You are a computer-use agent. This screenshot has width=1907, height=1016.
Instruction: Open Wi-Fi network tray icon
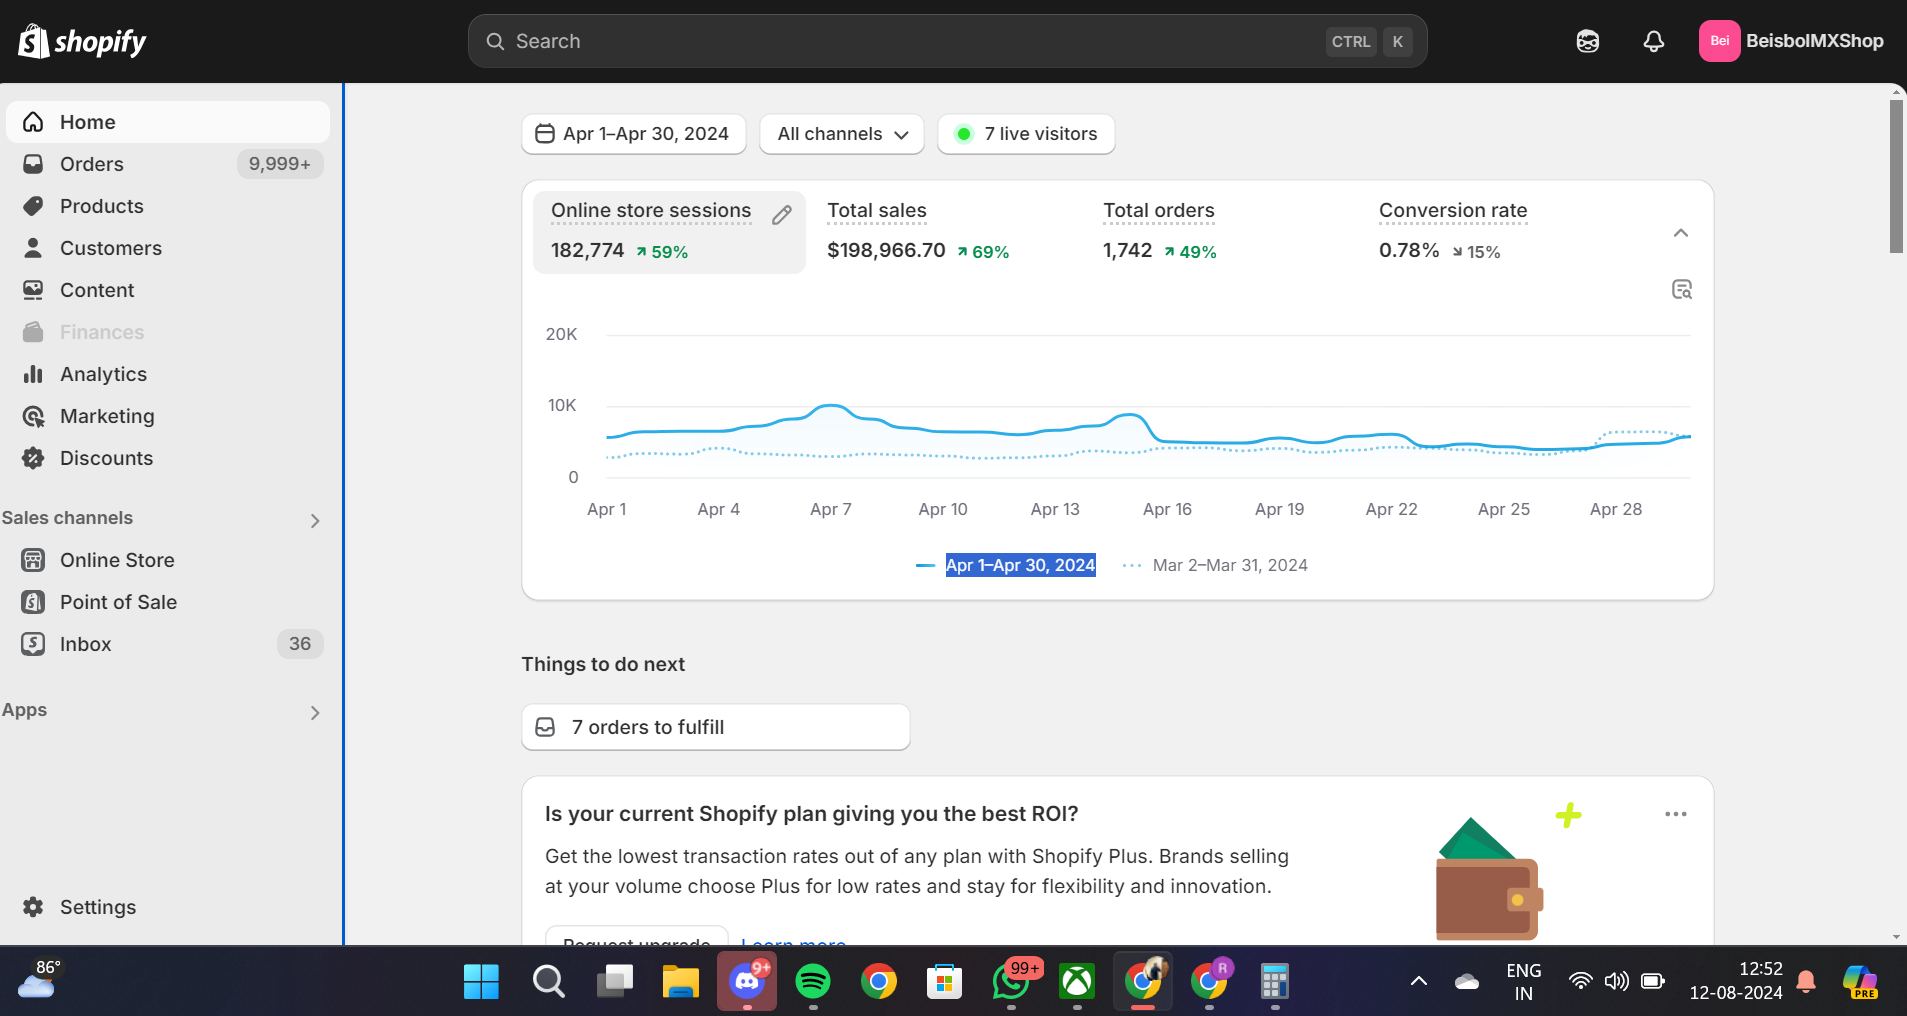1580,981
